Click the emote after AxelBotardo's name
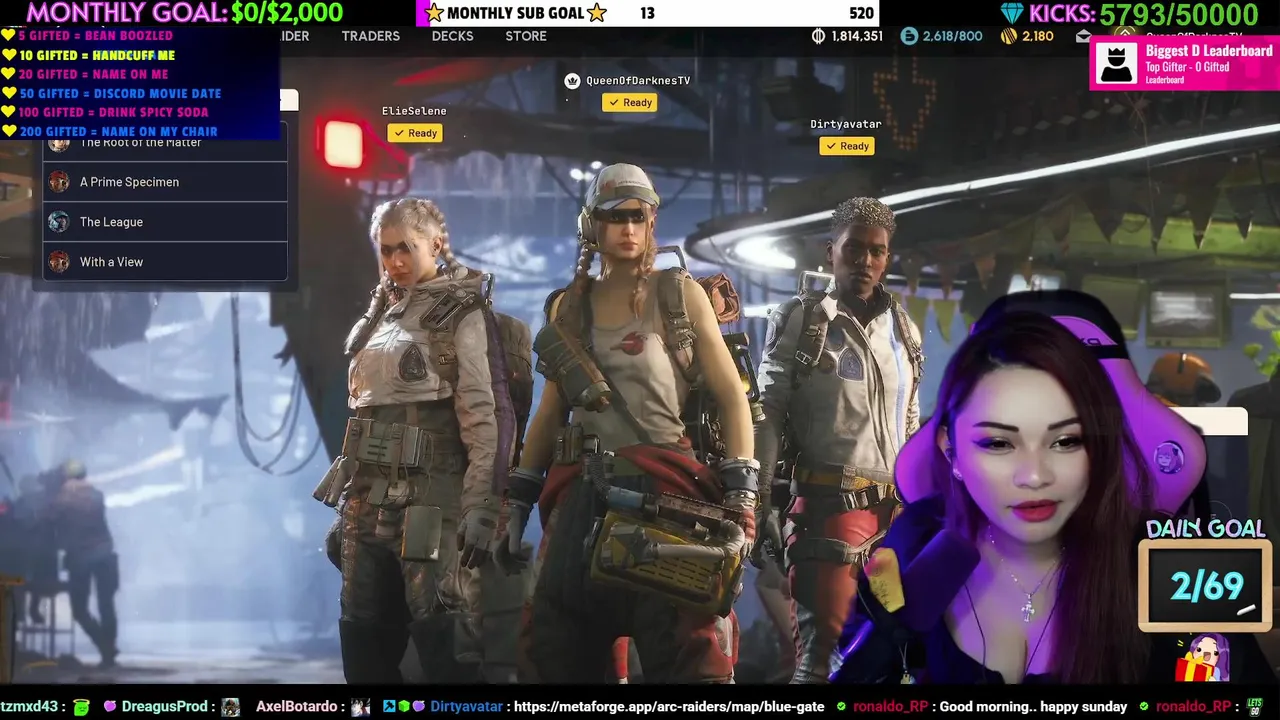1280x720 pixels. [360, 707]
